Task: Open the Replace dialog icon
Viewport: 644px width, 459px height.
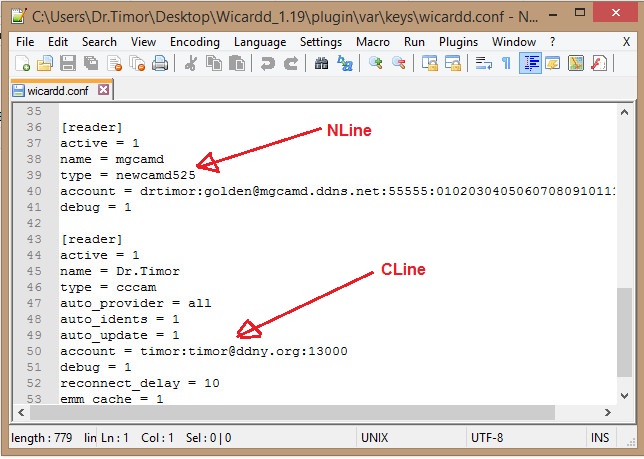Action: (345, 64)
